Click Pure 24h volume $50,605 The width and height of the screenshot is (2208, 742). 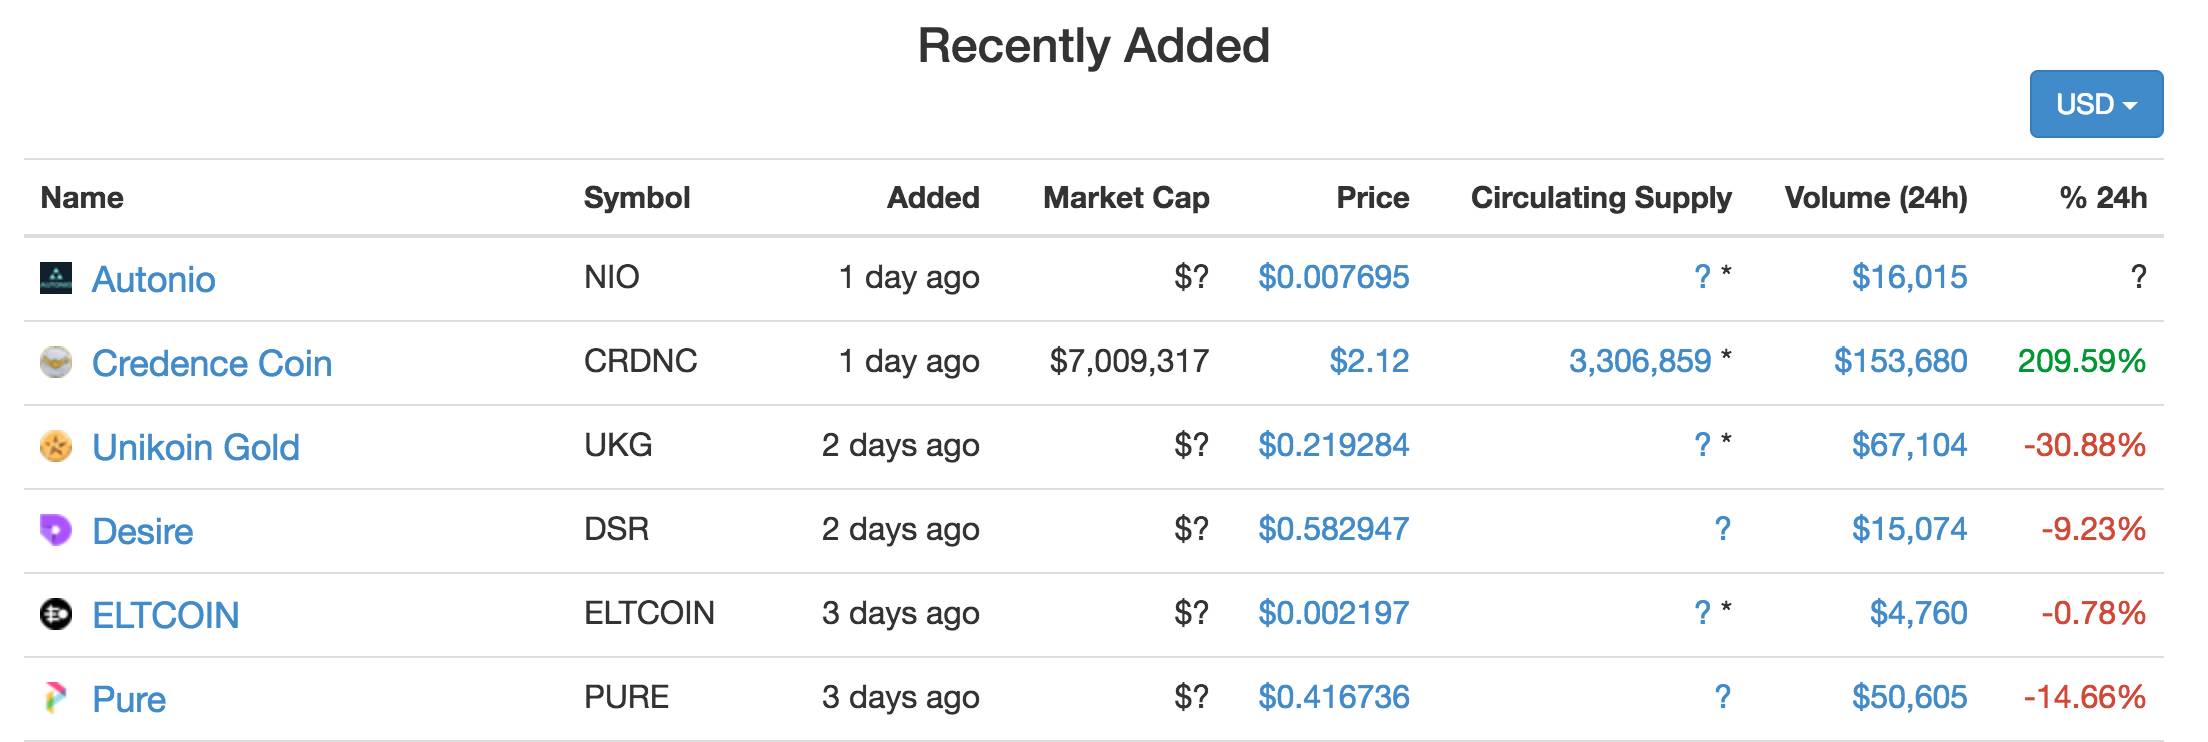pyautogui.click(x=1909, y=697)
